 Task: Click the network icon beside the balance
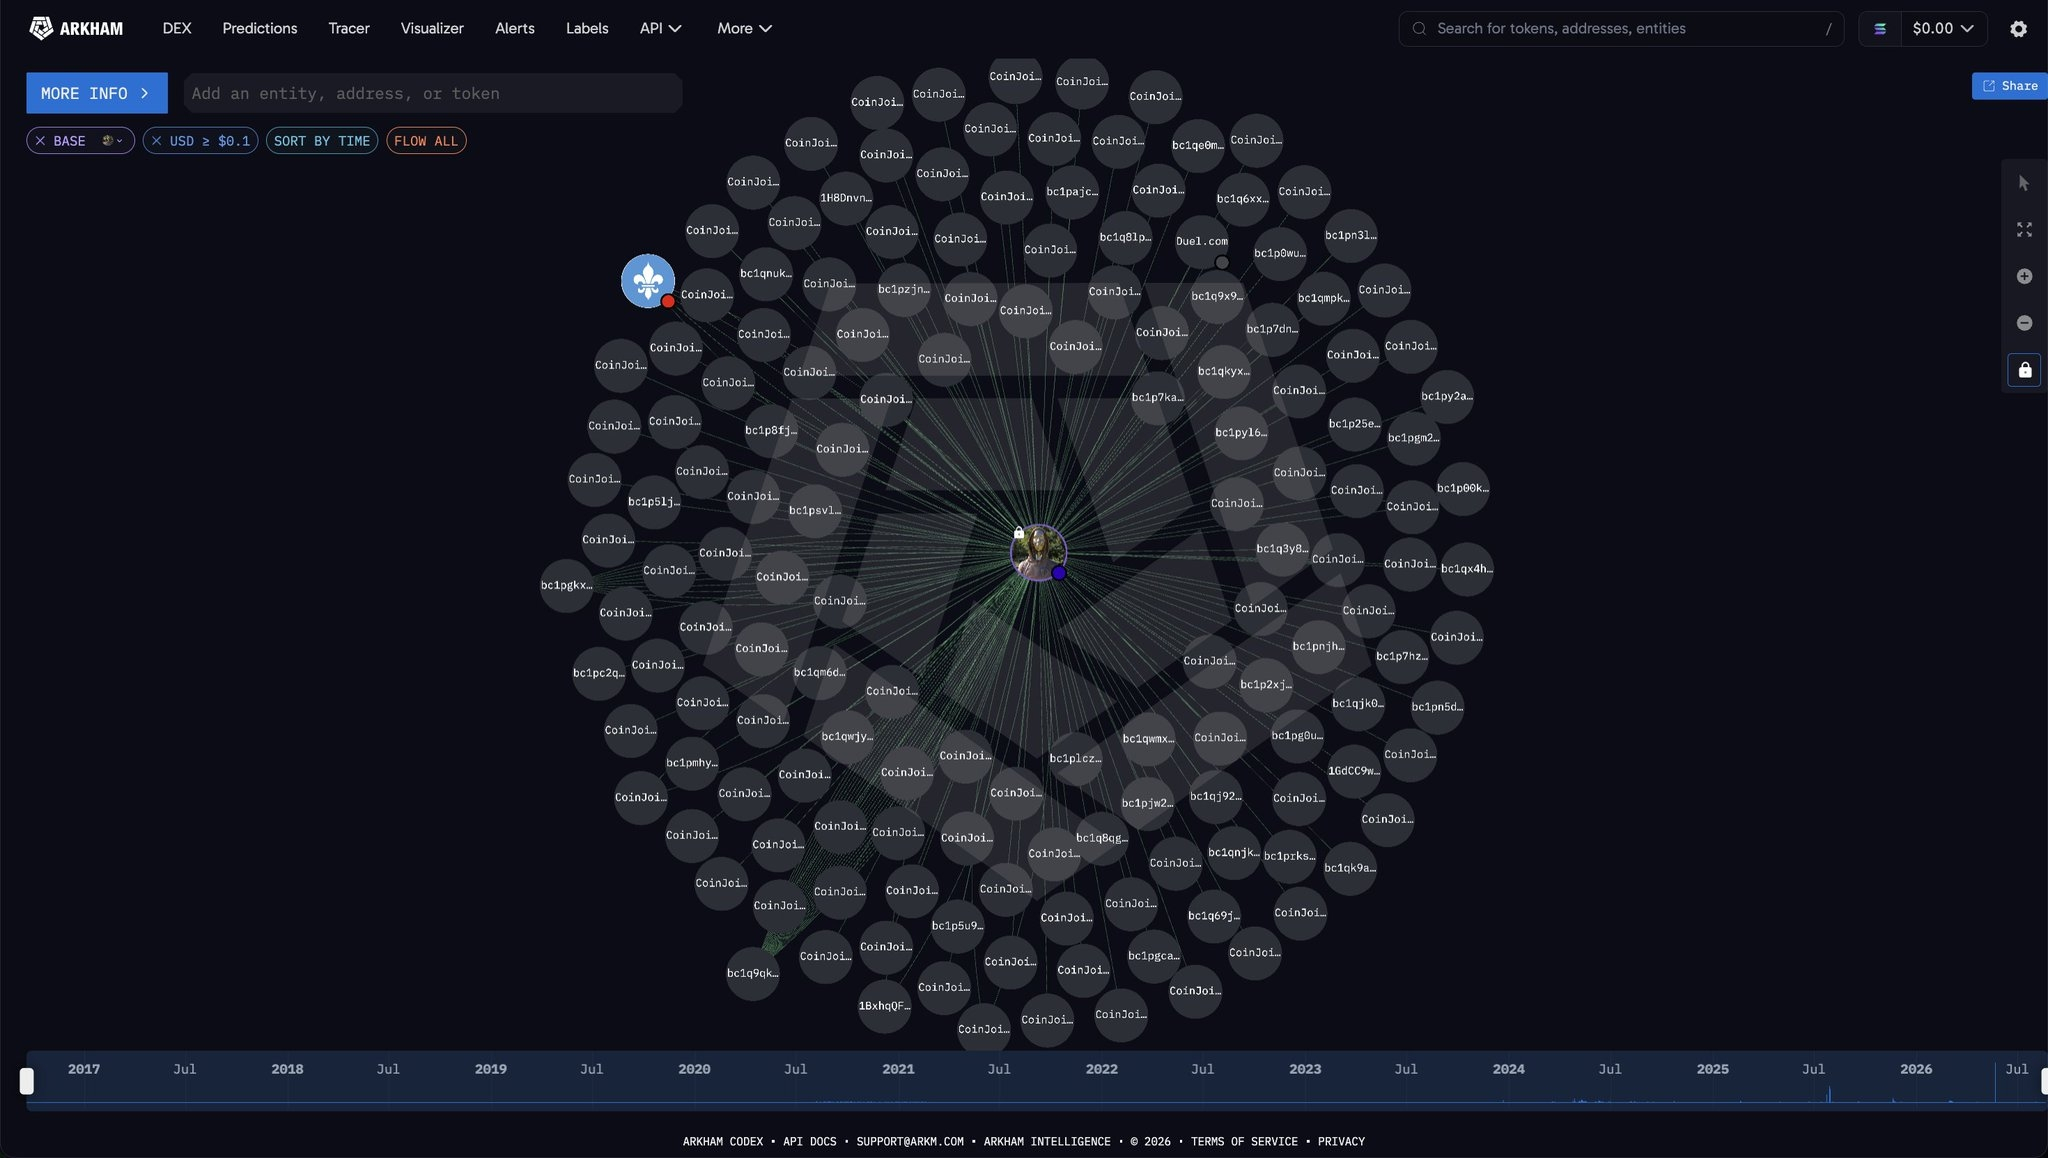coord(1880,29)
